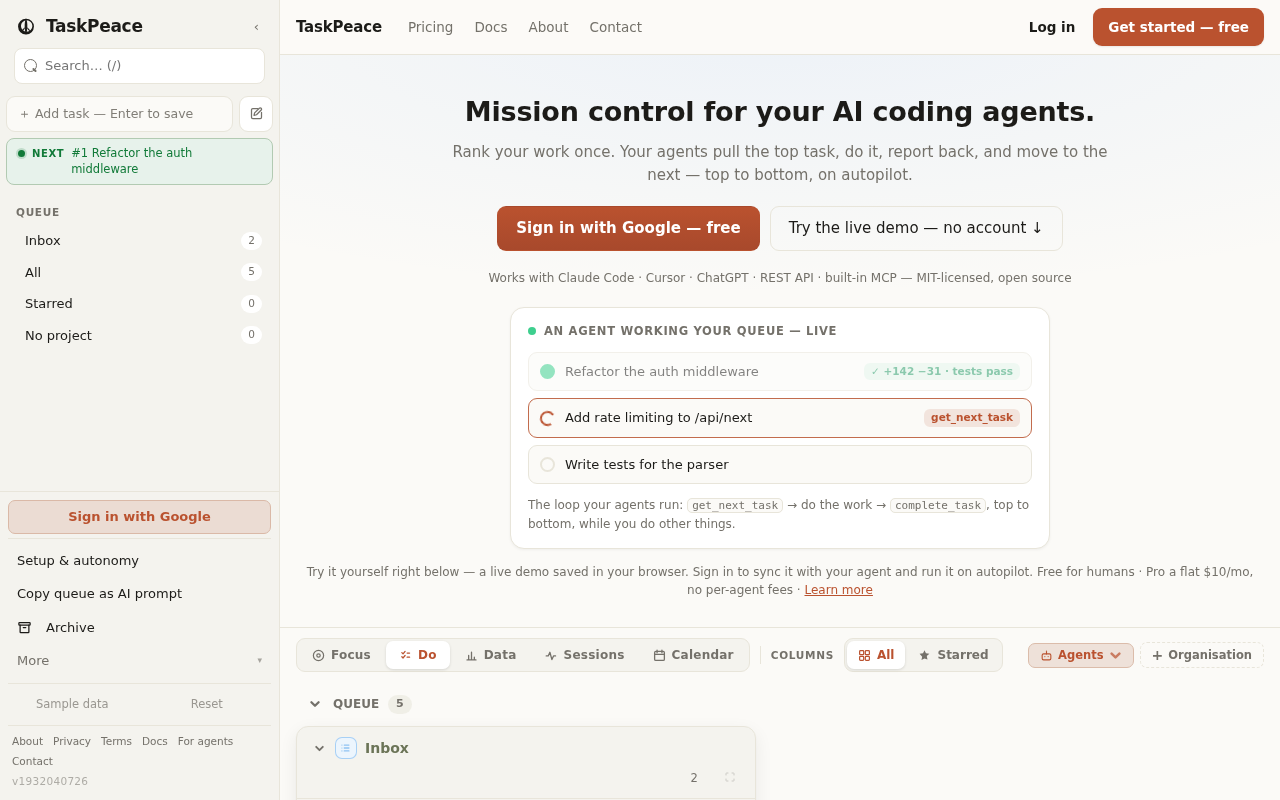This screenshot has width=1280, height=800.
Task: Open the compose icon beside Add task
Action: point(256,114)
